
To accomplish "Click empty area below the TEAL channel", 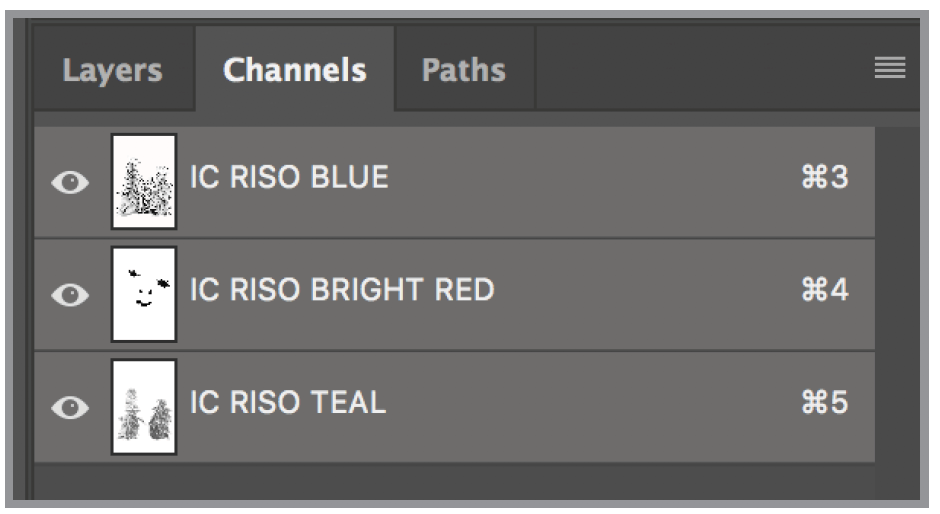I will point(450,480).
